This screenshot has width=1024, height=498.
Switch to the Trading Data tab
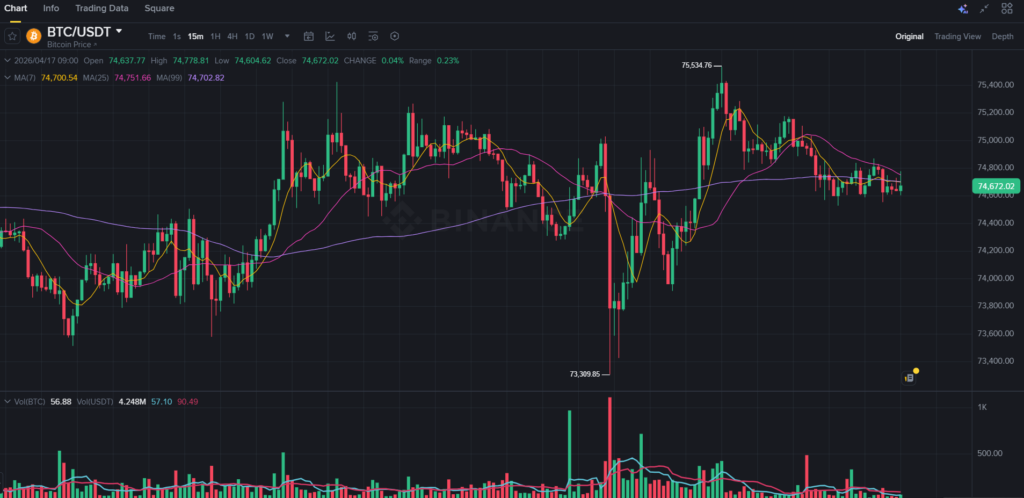tap(102, 8)
